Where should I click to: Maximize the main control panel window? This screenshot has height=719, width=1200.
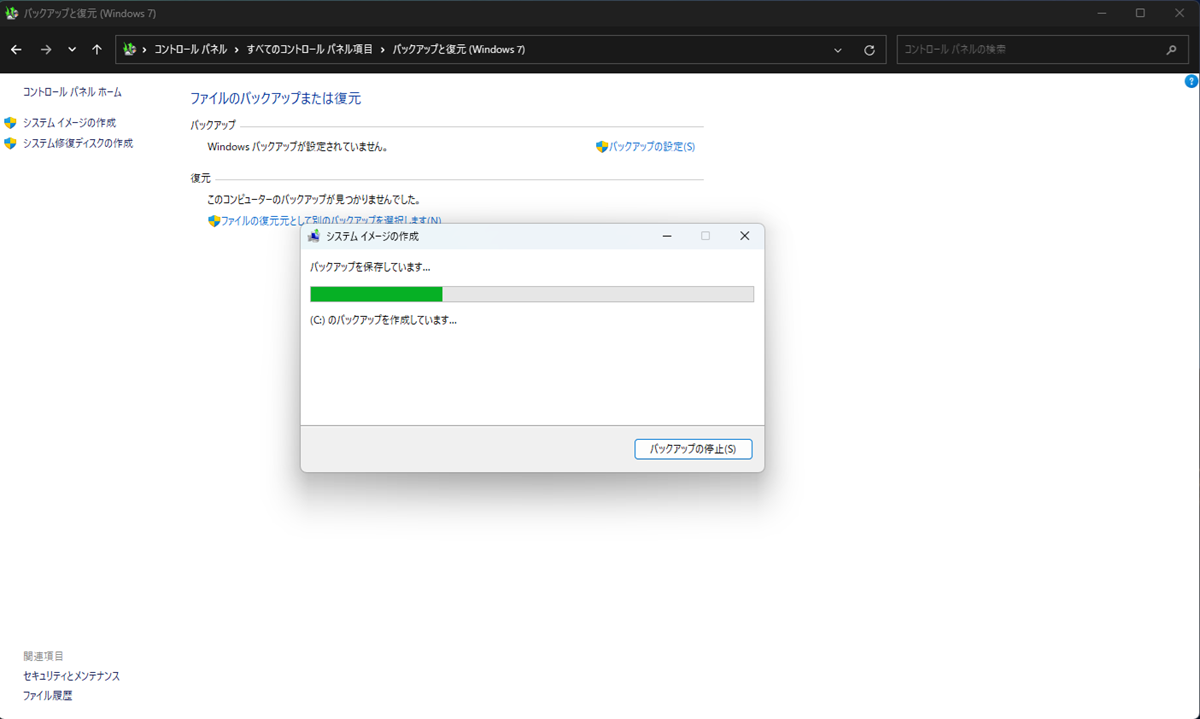click(x=1140, y=13)
